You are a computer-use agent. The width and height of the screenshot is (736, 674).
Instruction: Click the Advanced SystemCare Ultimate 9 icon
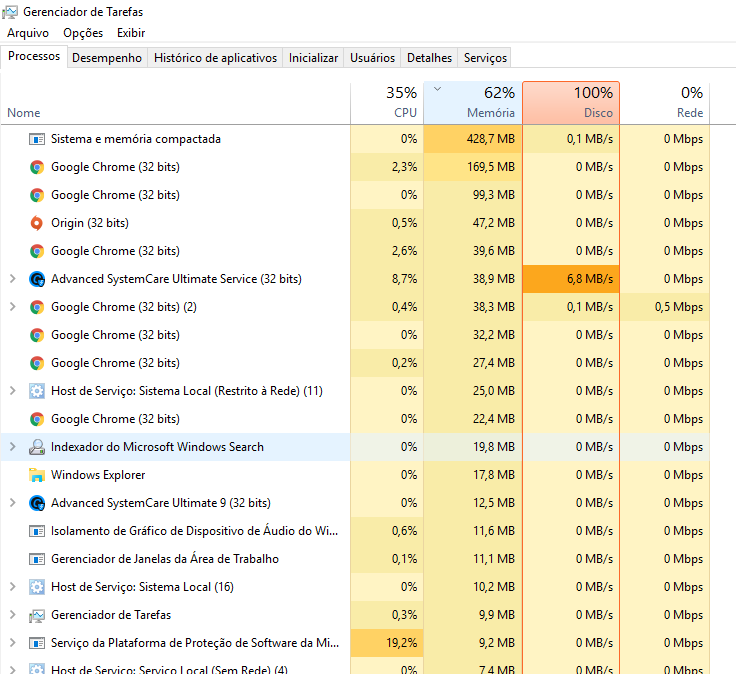pyautogui.click(x=37, y=503)
